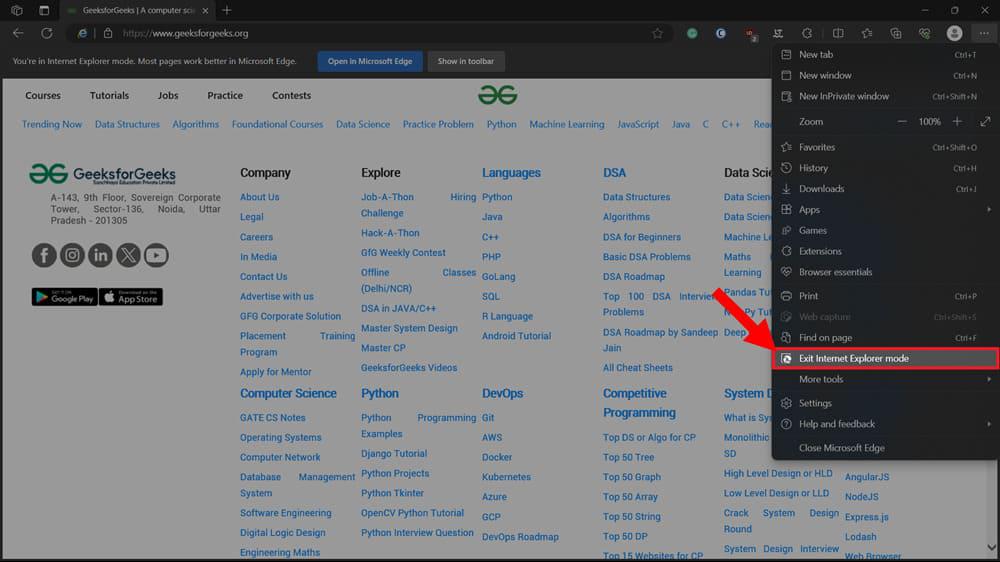Click Open in Microsoft Edge button
This screenshot has height=562, width=1000.
(x=370, y=61)
